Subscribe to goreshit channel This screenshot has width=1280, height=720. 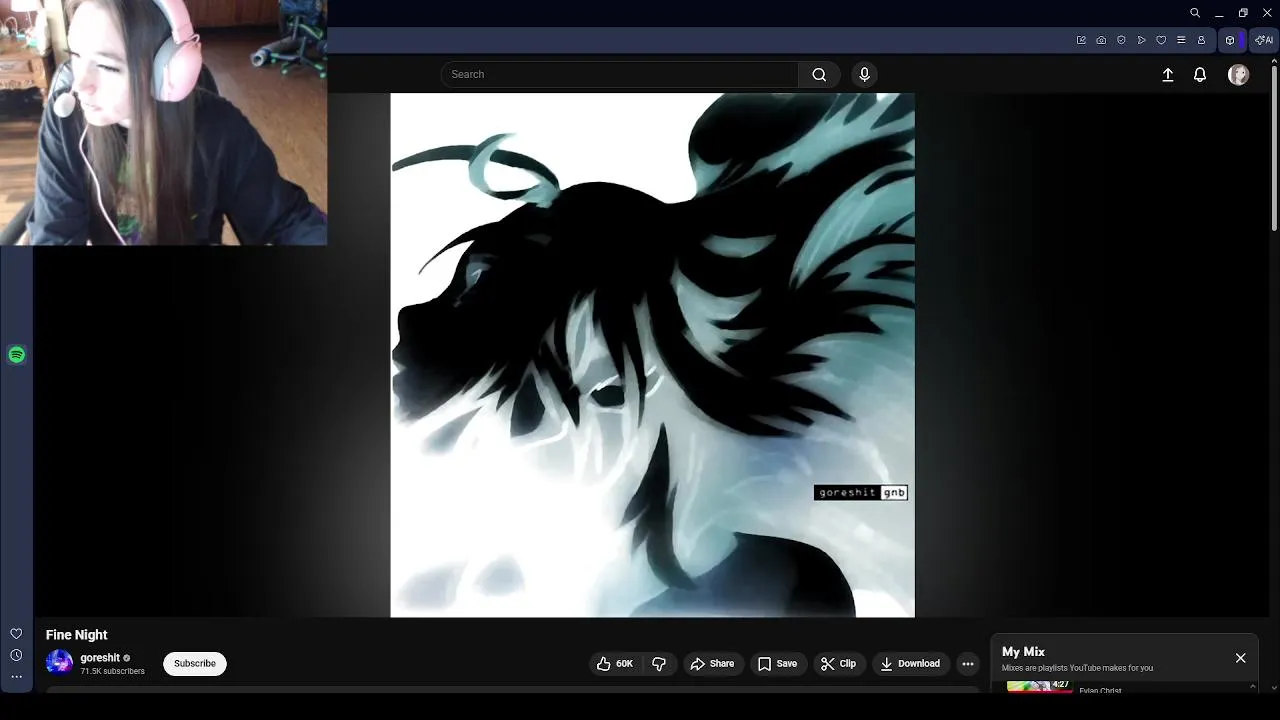(195, 664)
